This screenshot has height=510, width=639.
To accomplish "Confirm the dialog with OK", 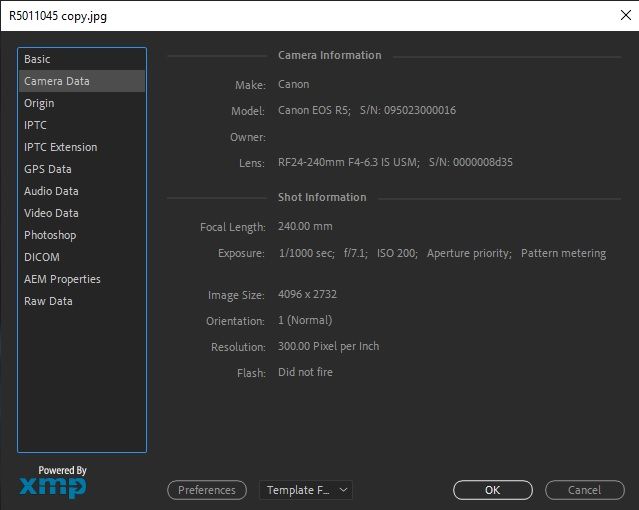I will [x=492, y=490].
